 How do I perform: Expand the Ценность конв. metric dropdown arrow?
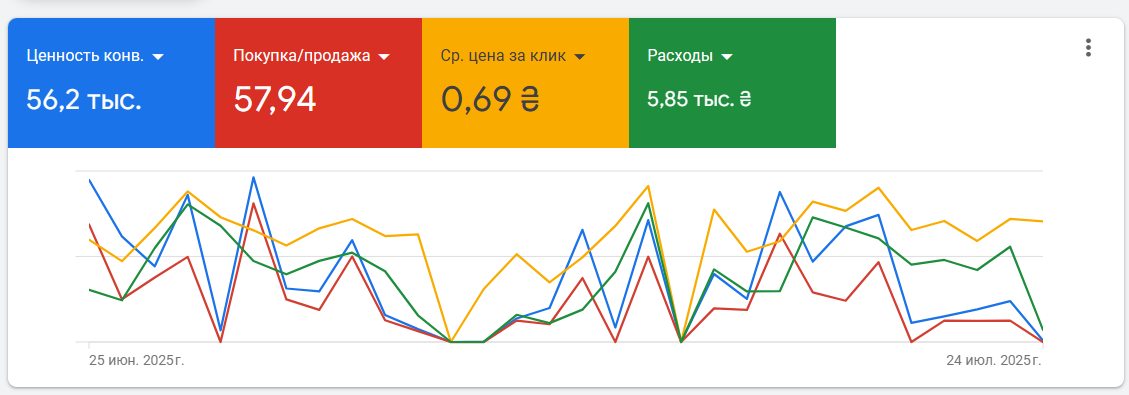pyautogui.click(x=158, y=57)
